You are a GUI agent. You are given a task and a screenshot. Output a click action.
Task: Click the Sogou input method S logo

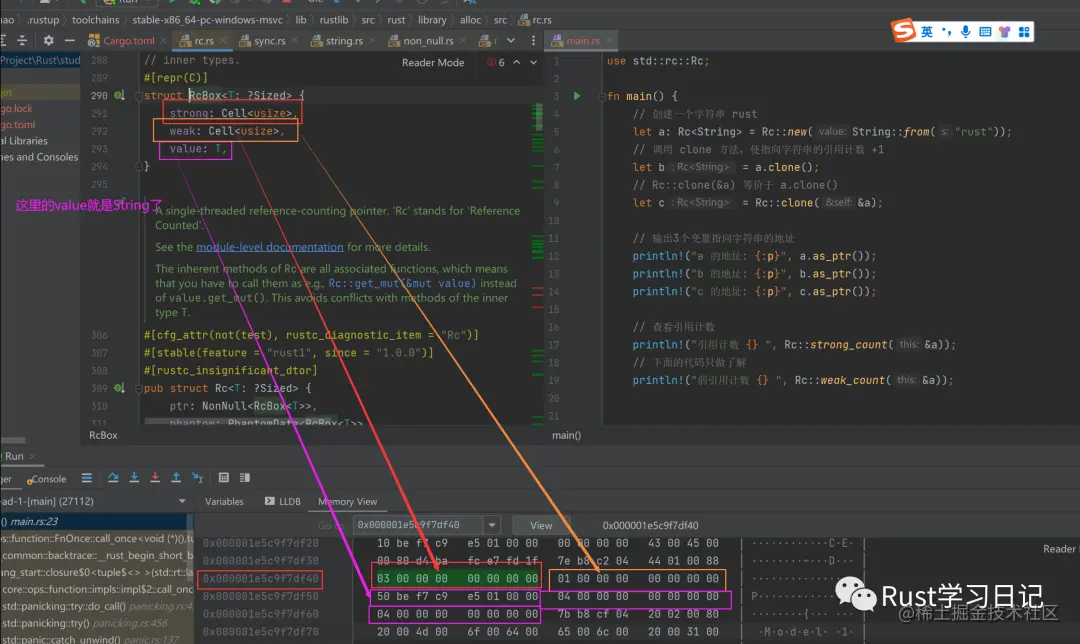pyautogui.click(x=903, y=30)
